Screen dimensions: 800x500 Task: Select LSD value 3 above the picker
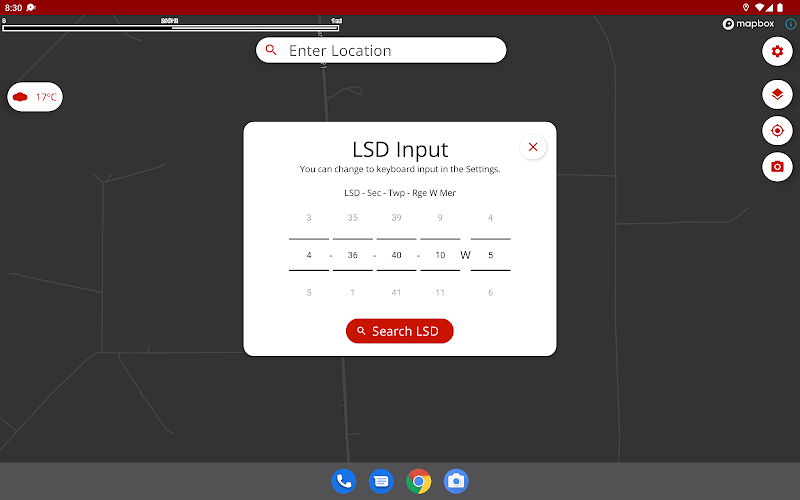click(309, 218)
